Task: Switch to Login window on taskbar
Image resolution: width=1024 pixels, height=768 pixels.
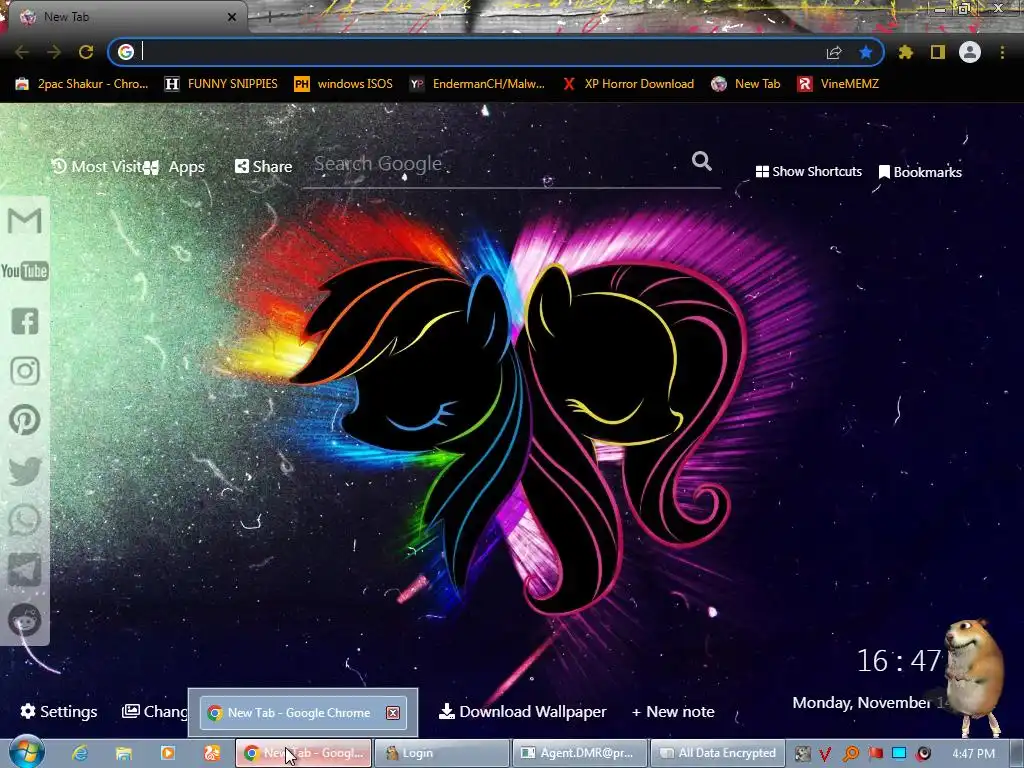Action: point(441,753)
